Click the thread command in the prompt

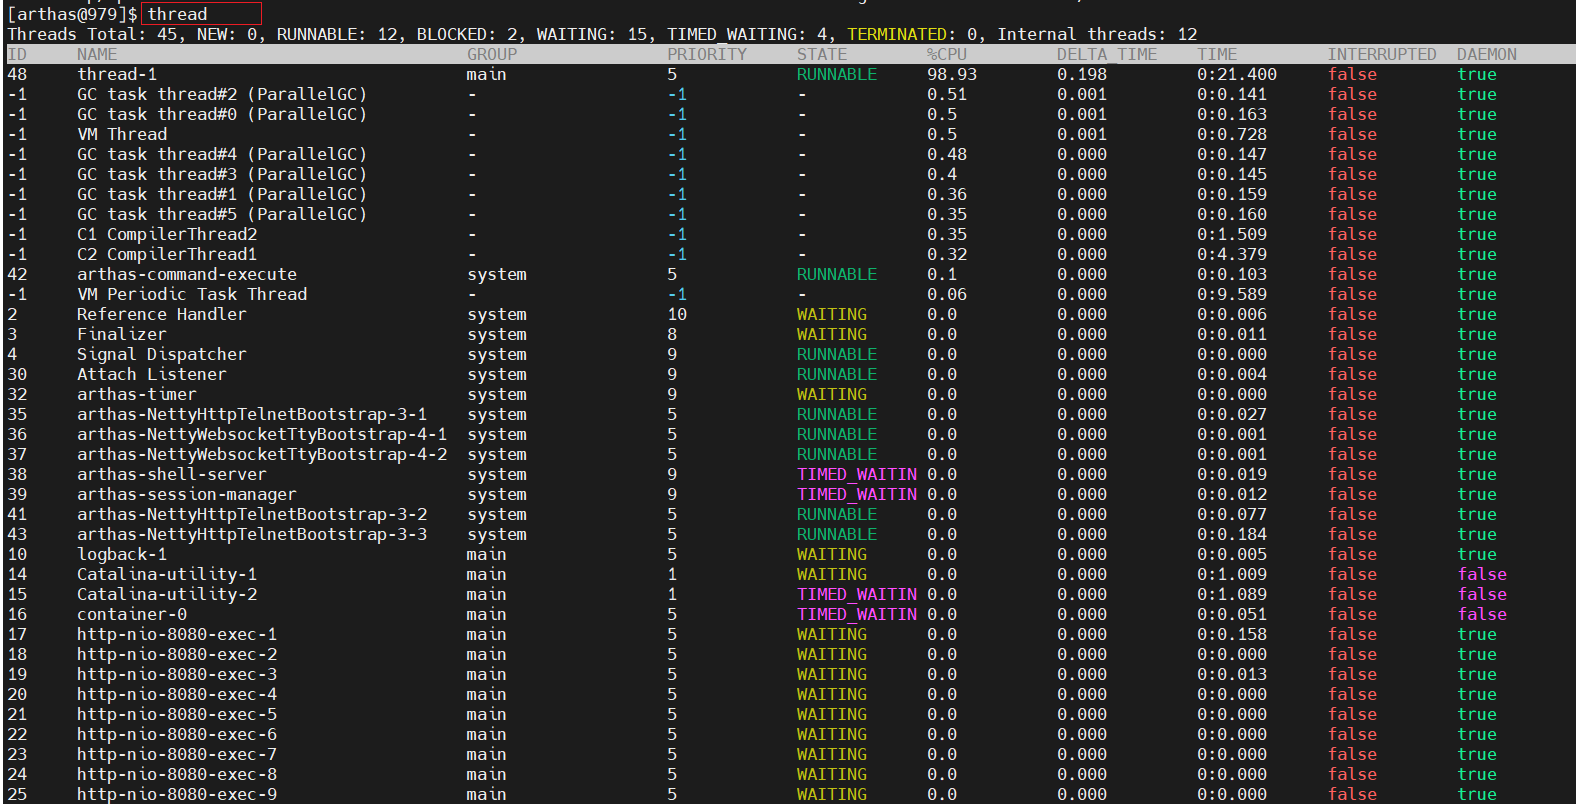click(178, 14)
